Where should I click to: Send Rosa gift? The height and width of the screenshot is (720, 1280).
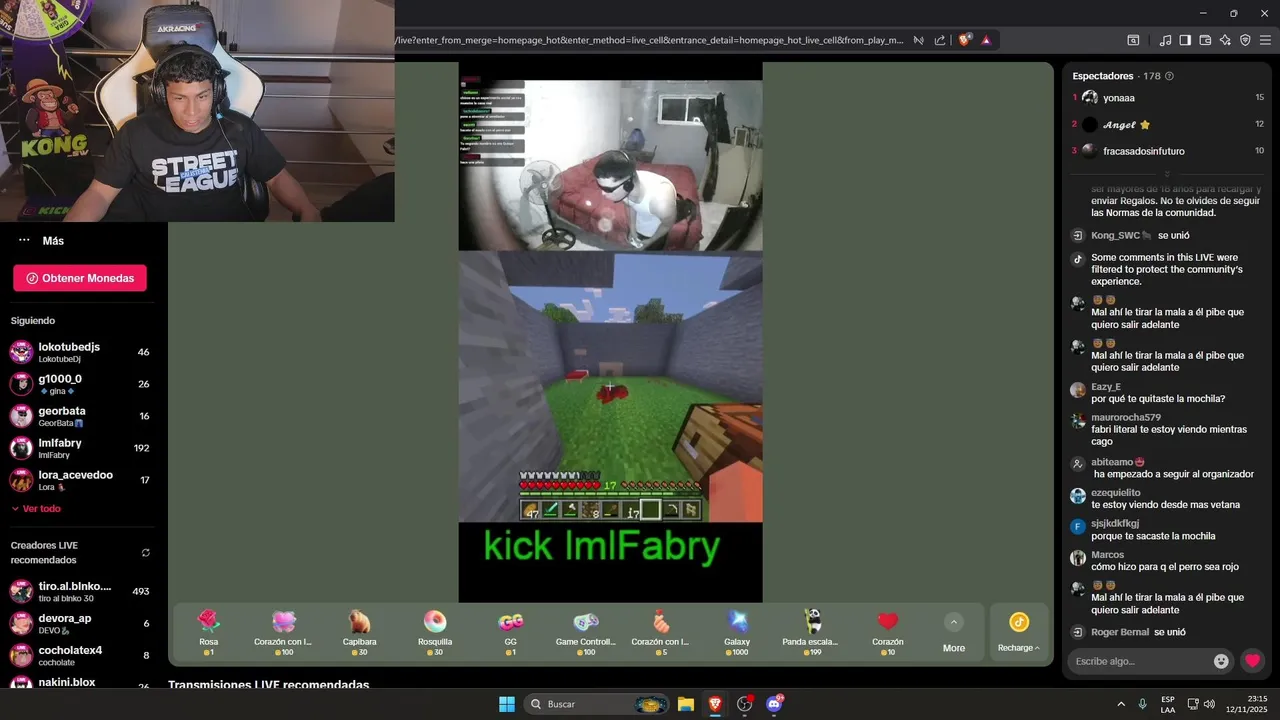pos(208,632)
